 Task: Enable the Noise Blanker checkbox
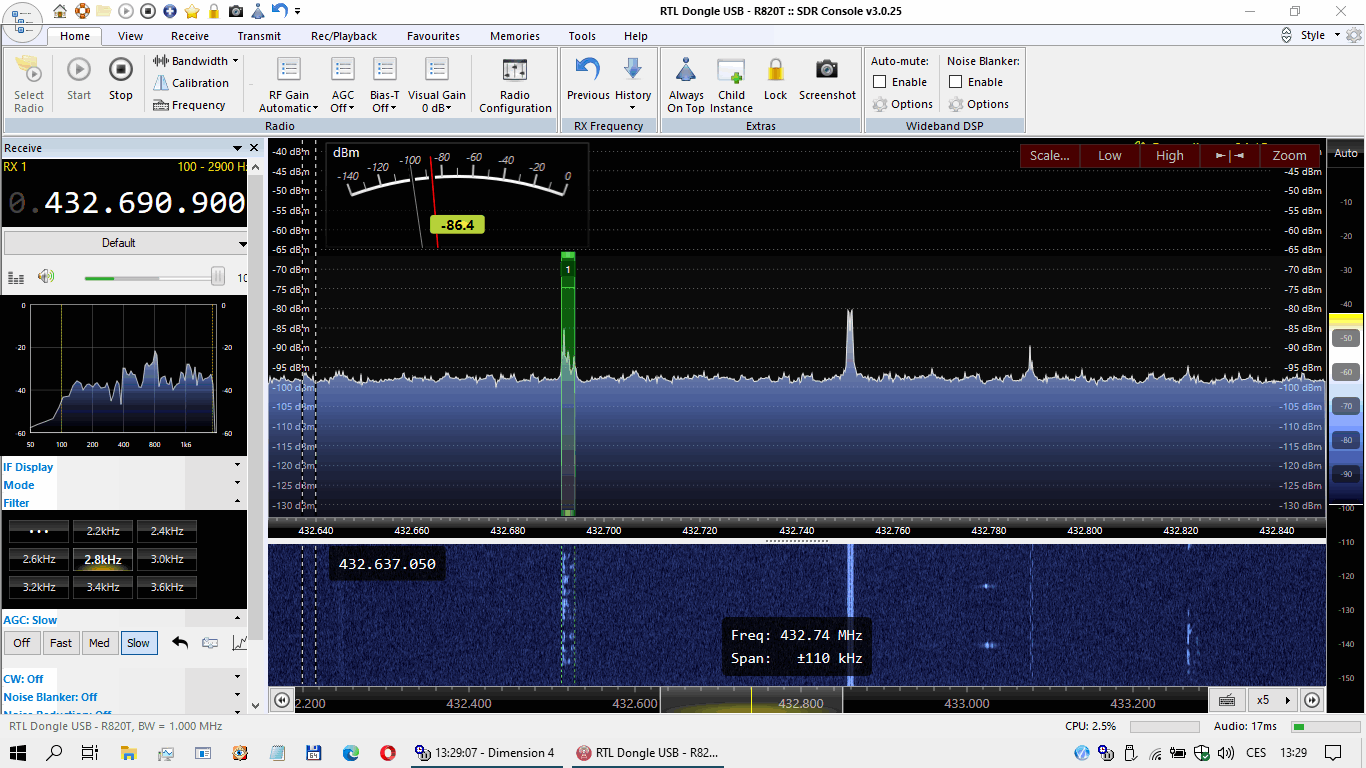click(956, 82)
